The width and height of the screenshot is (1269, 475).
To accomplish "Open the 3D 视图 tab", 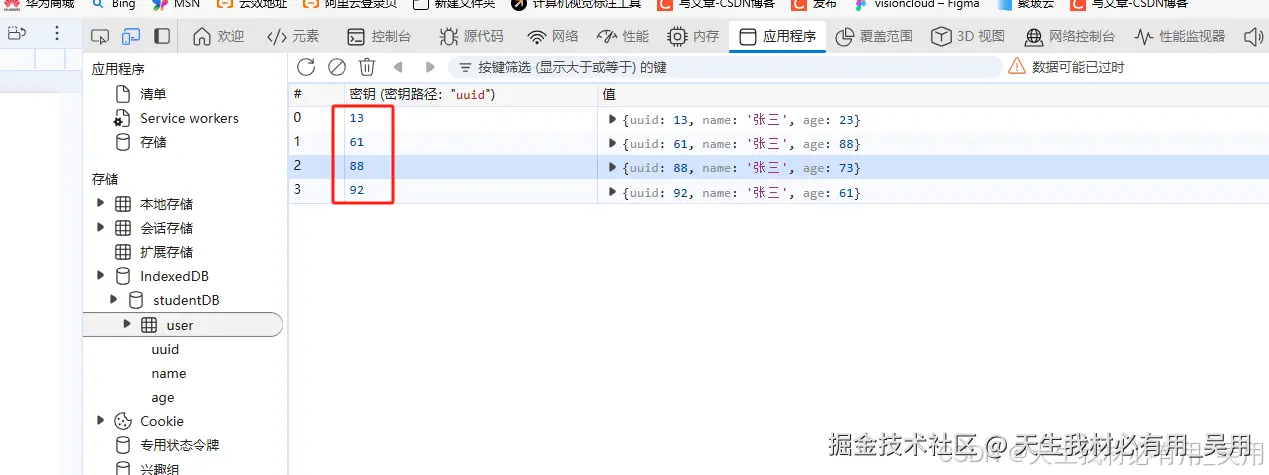I will pyautogui.click(x=968, y=37).
